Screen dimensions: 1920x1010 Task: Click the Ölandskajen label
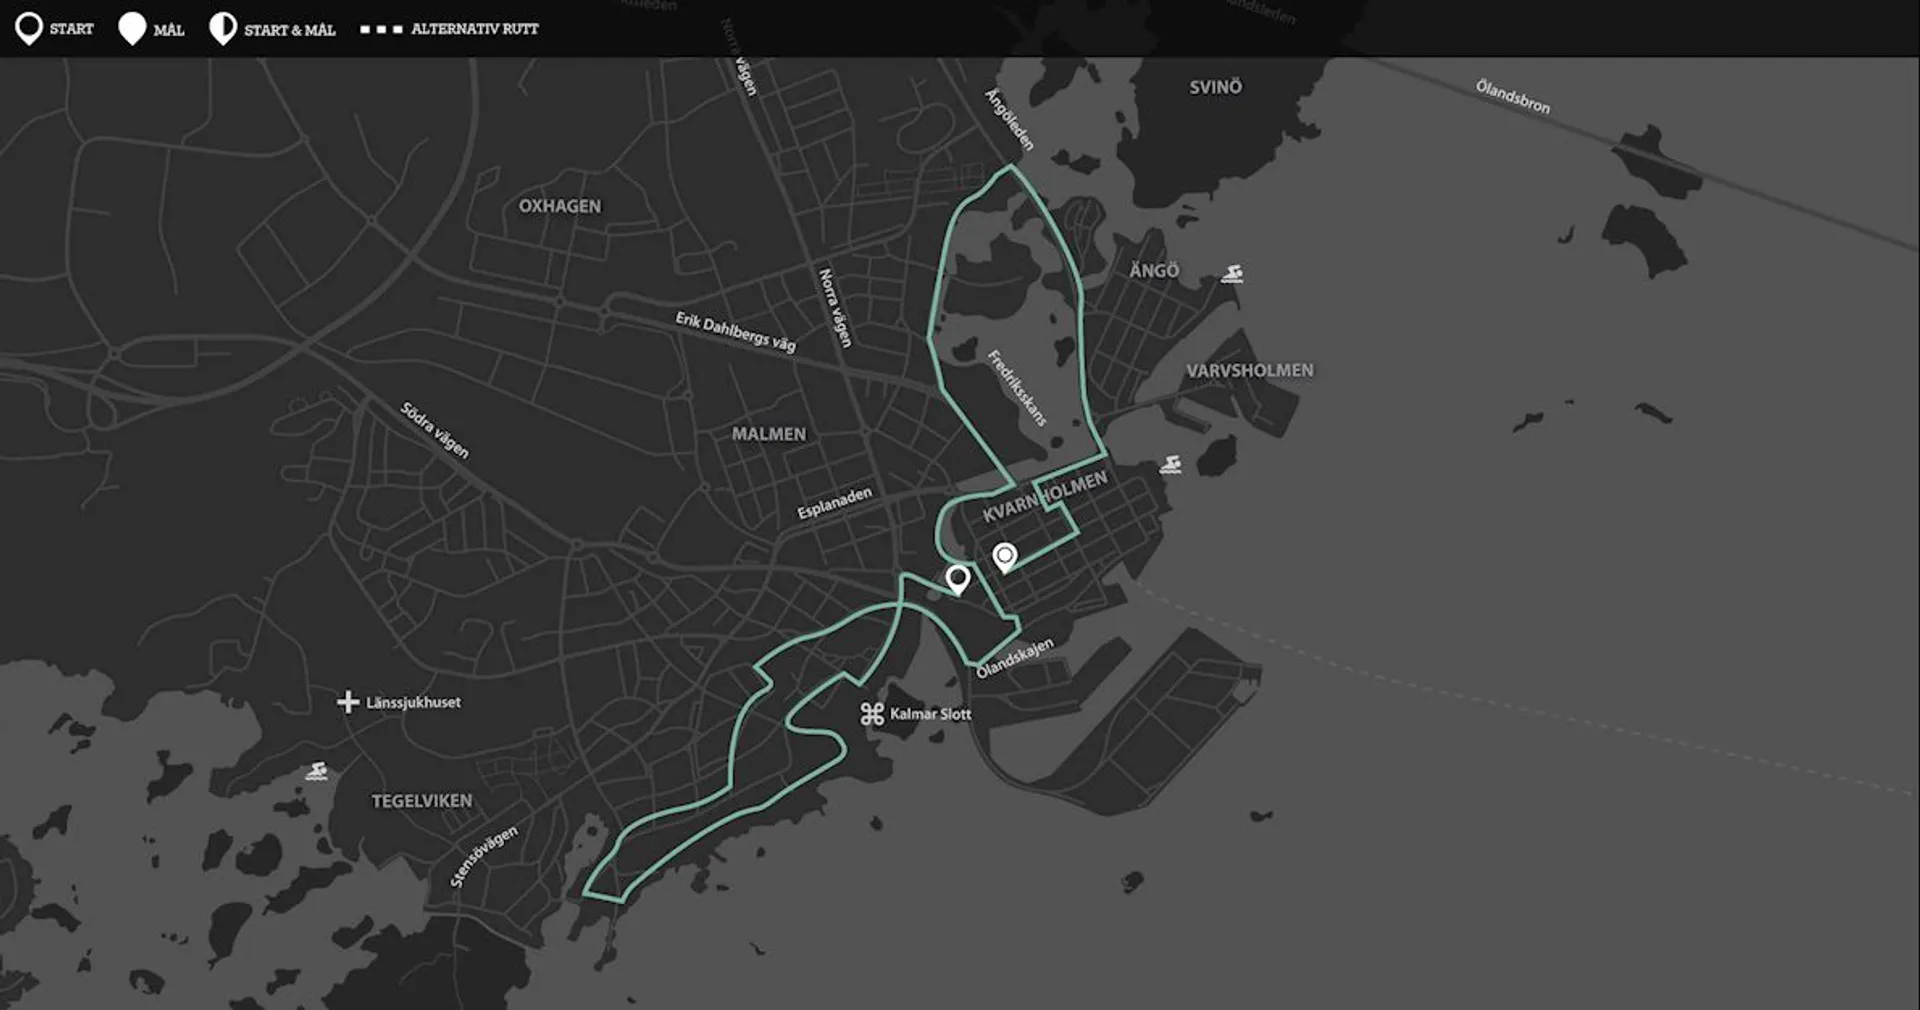click(x=1015, y=658)
